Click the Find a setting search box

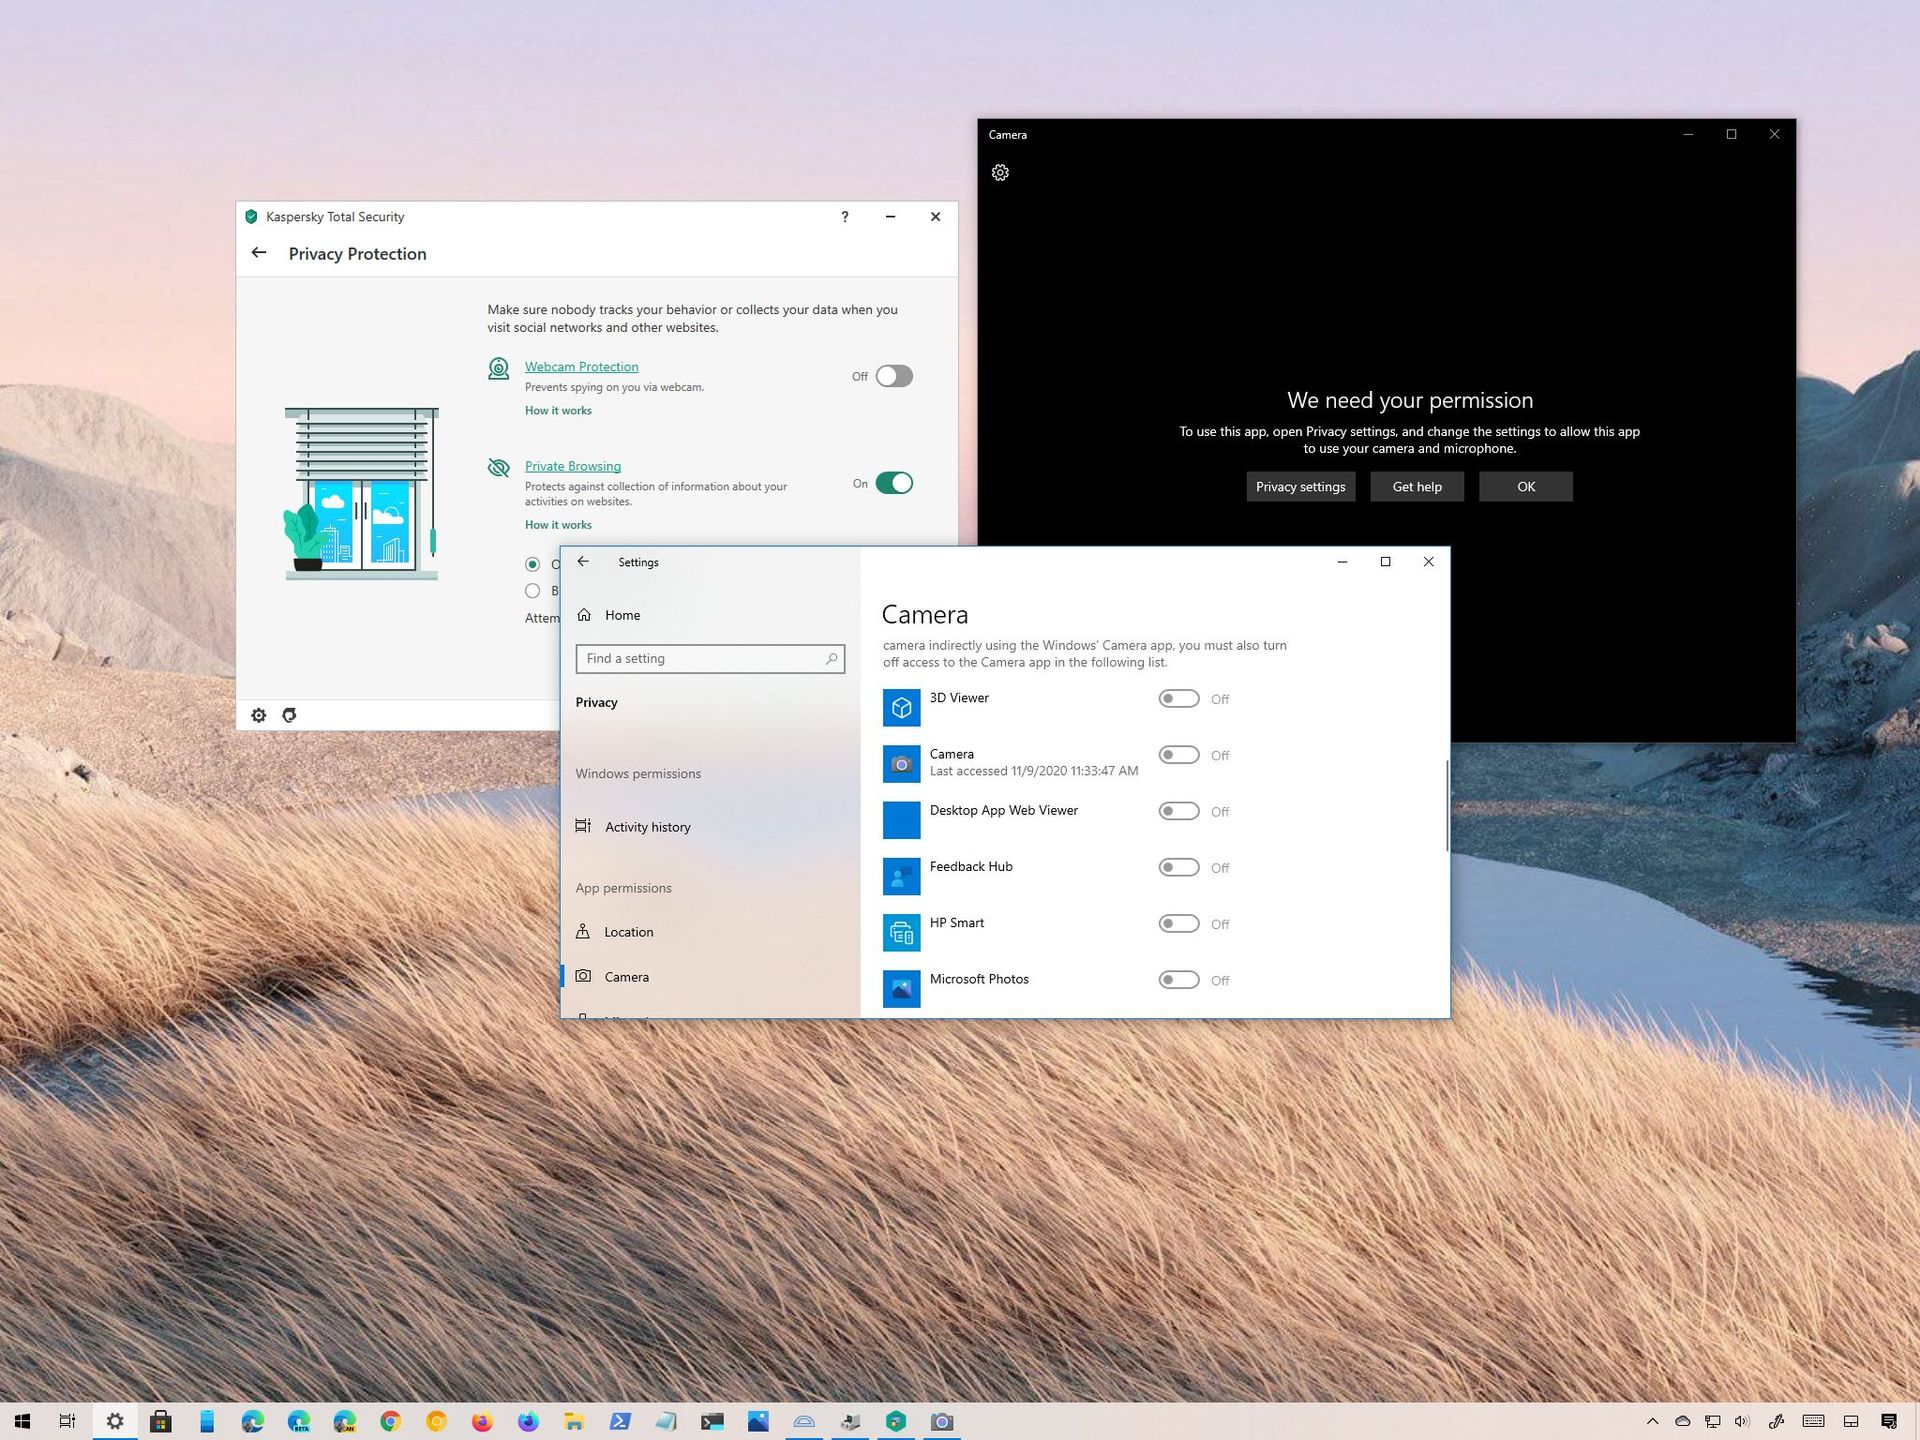point(710,658)
